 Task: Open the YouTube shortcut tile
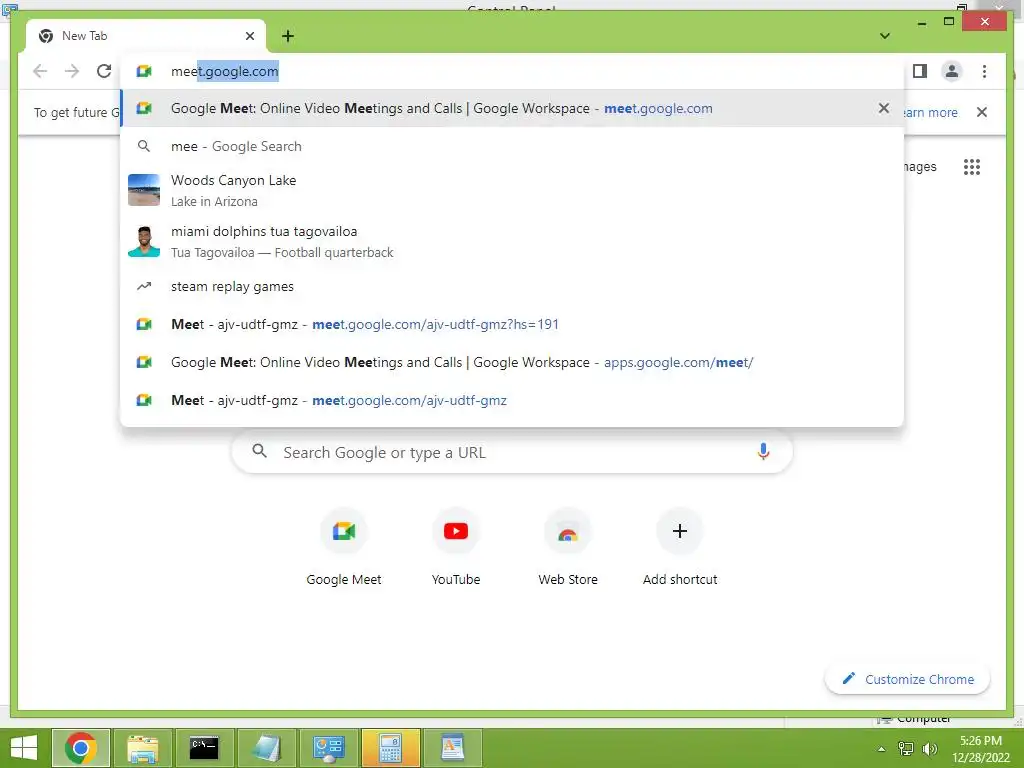point(456,547)
